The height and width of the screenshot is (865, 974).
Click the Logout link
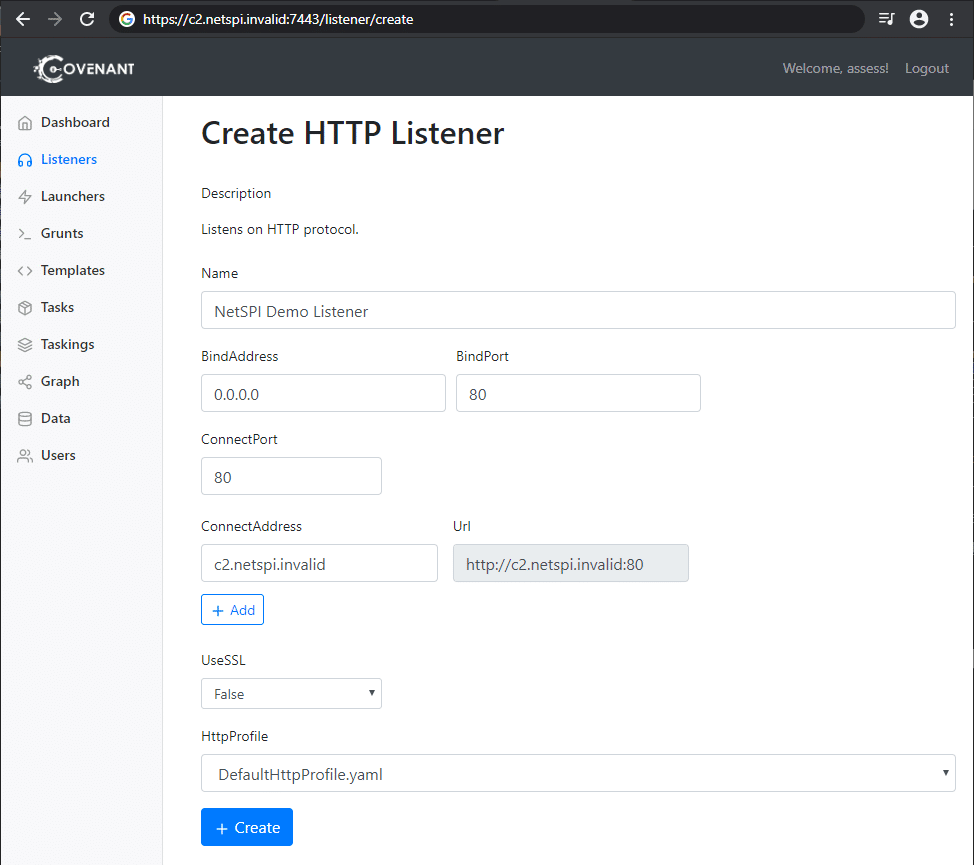point(927,68)
